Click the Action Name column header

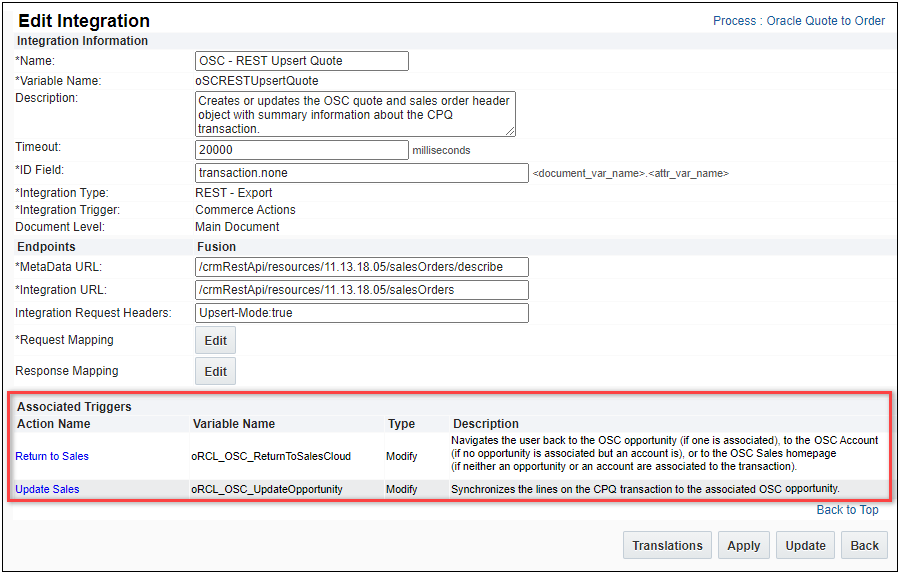coord(53,424)
